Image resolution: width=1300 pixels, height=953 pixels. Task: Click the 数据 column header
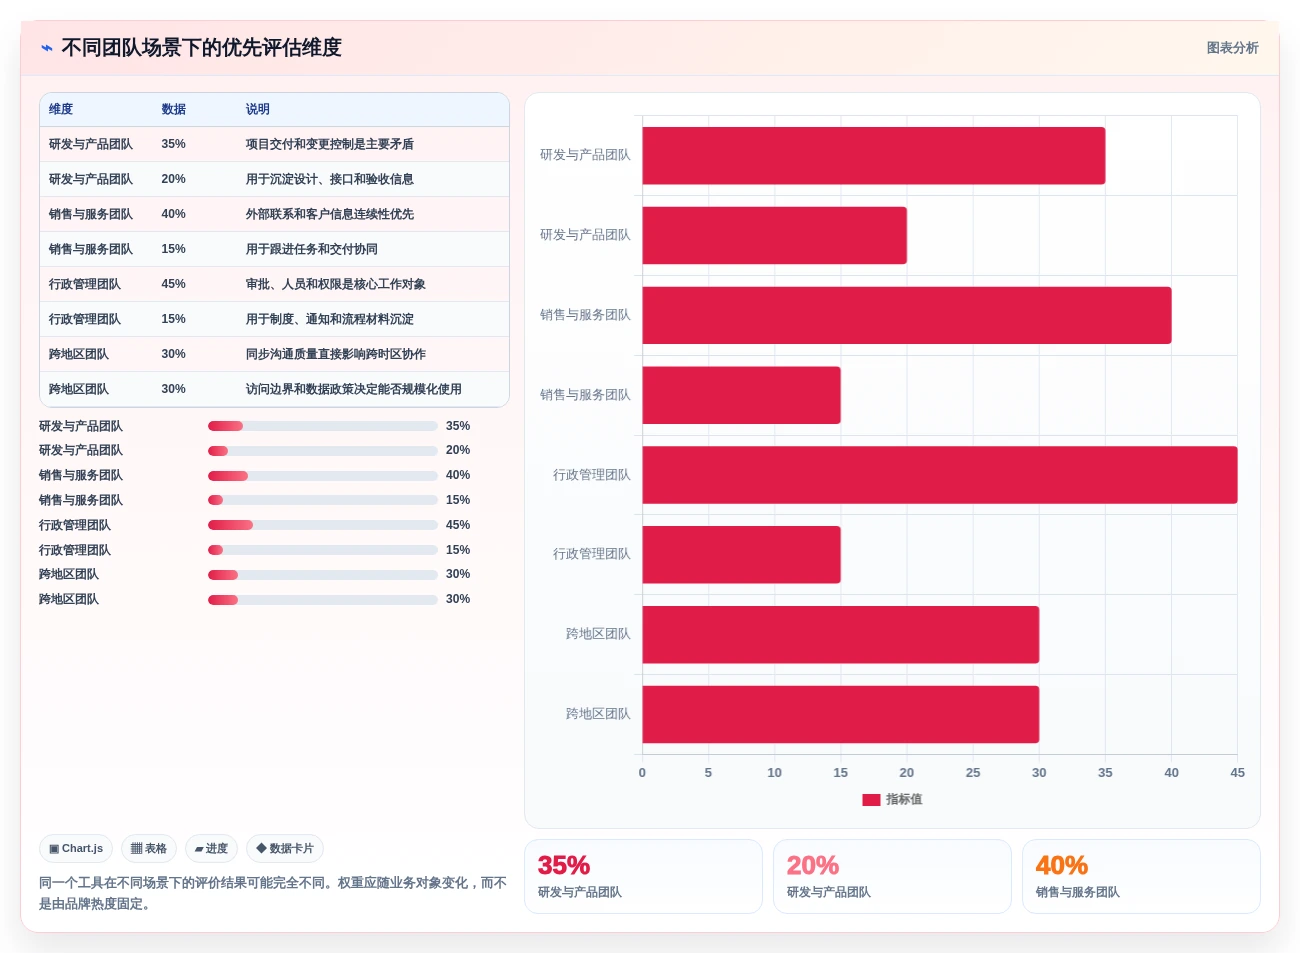coord(174,109)
